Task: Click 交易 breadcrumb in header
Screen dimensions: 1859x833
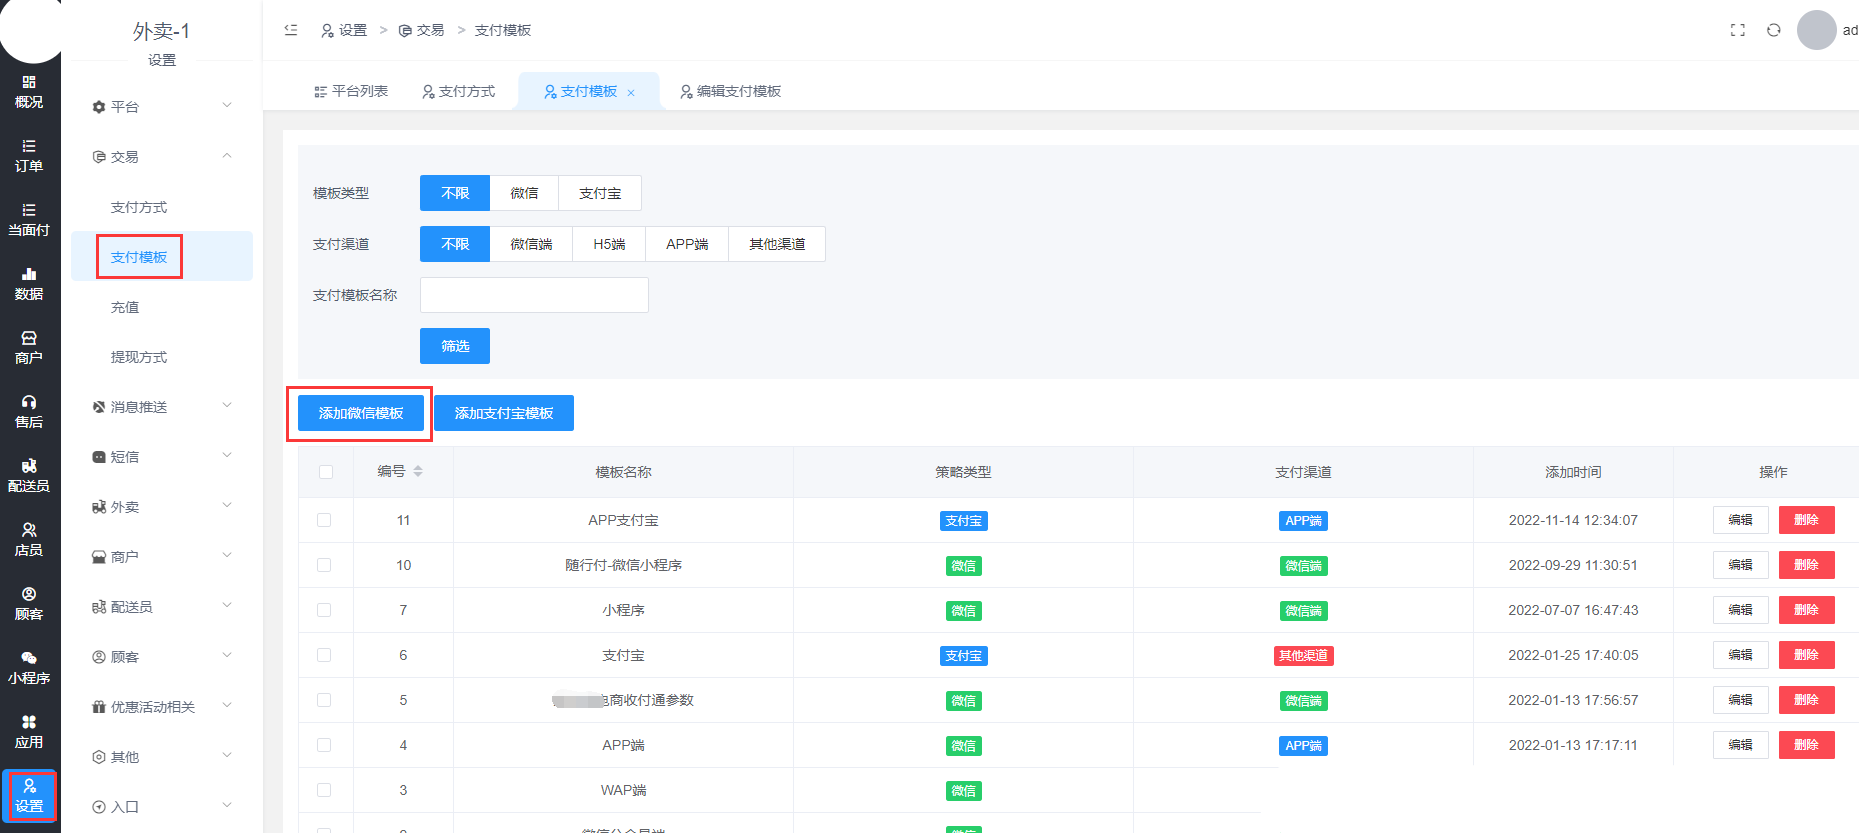Action: click(421, 30)
